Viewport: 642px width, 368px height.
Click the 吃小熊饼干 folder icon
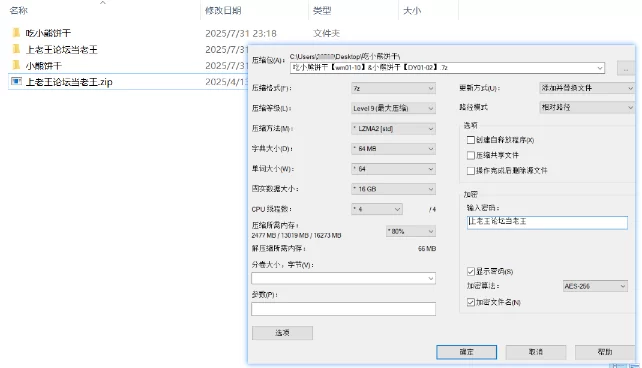click(16, 33)
